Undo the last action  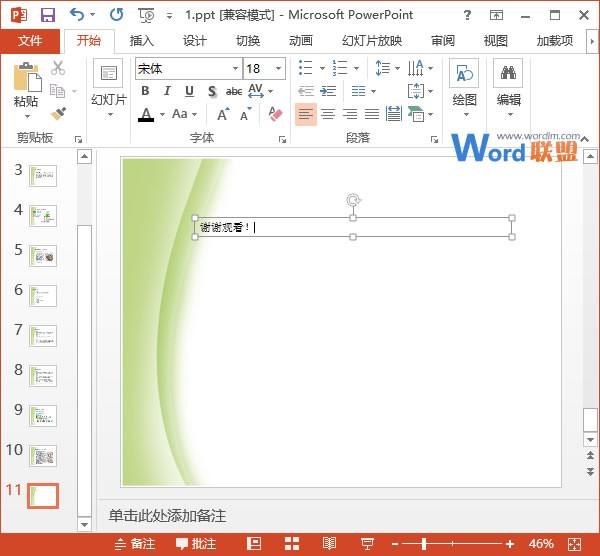77,15
